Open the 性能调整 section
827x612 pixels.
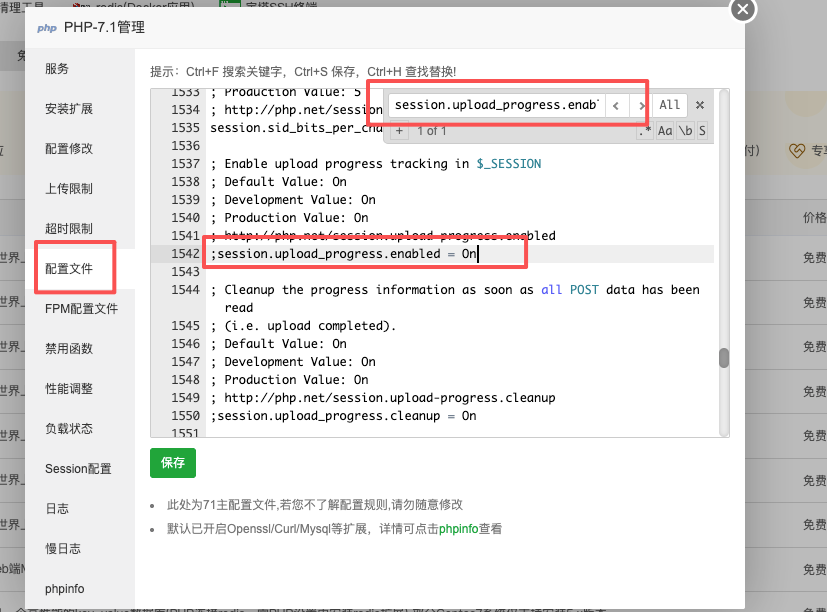click(69, 389)
